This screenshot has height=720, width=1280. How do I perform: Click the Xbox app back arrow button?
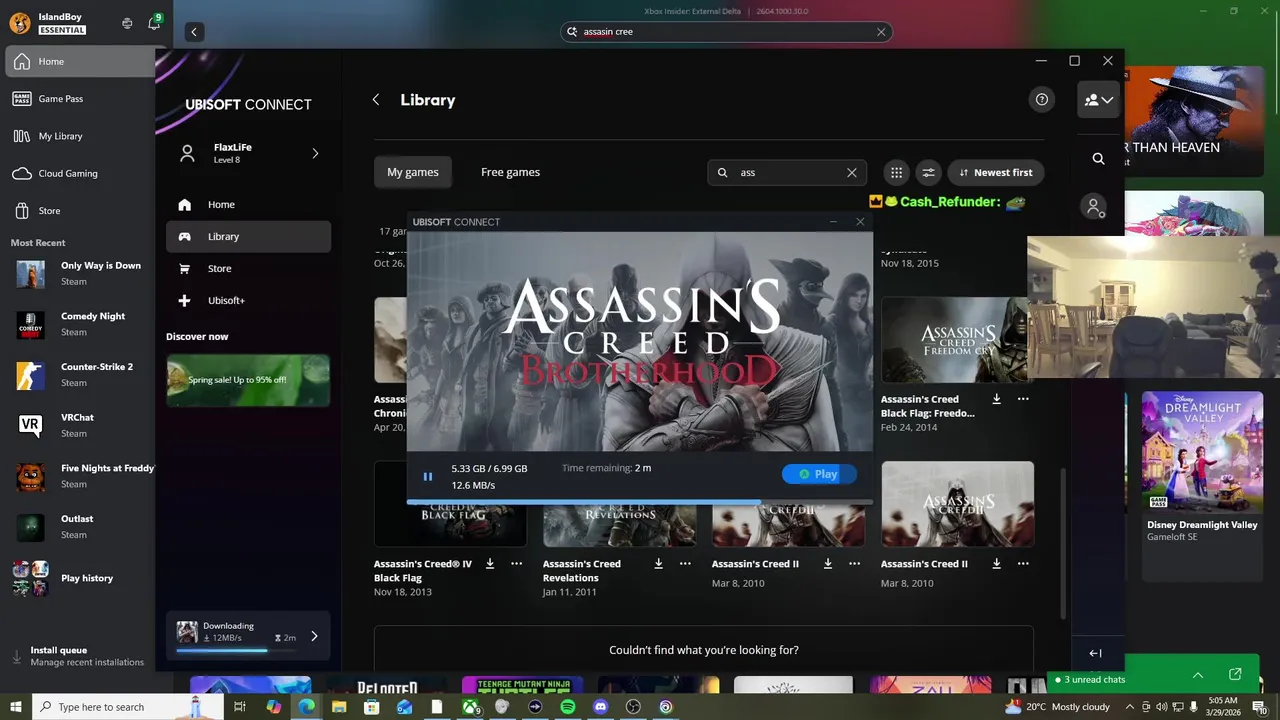[x=194, y=32]
